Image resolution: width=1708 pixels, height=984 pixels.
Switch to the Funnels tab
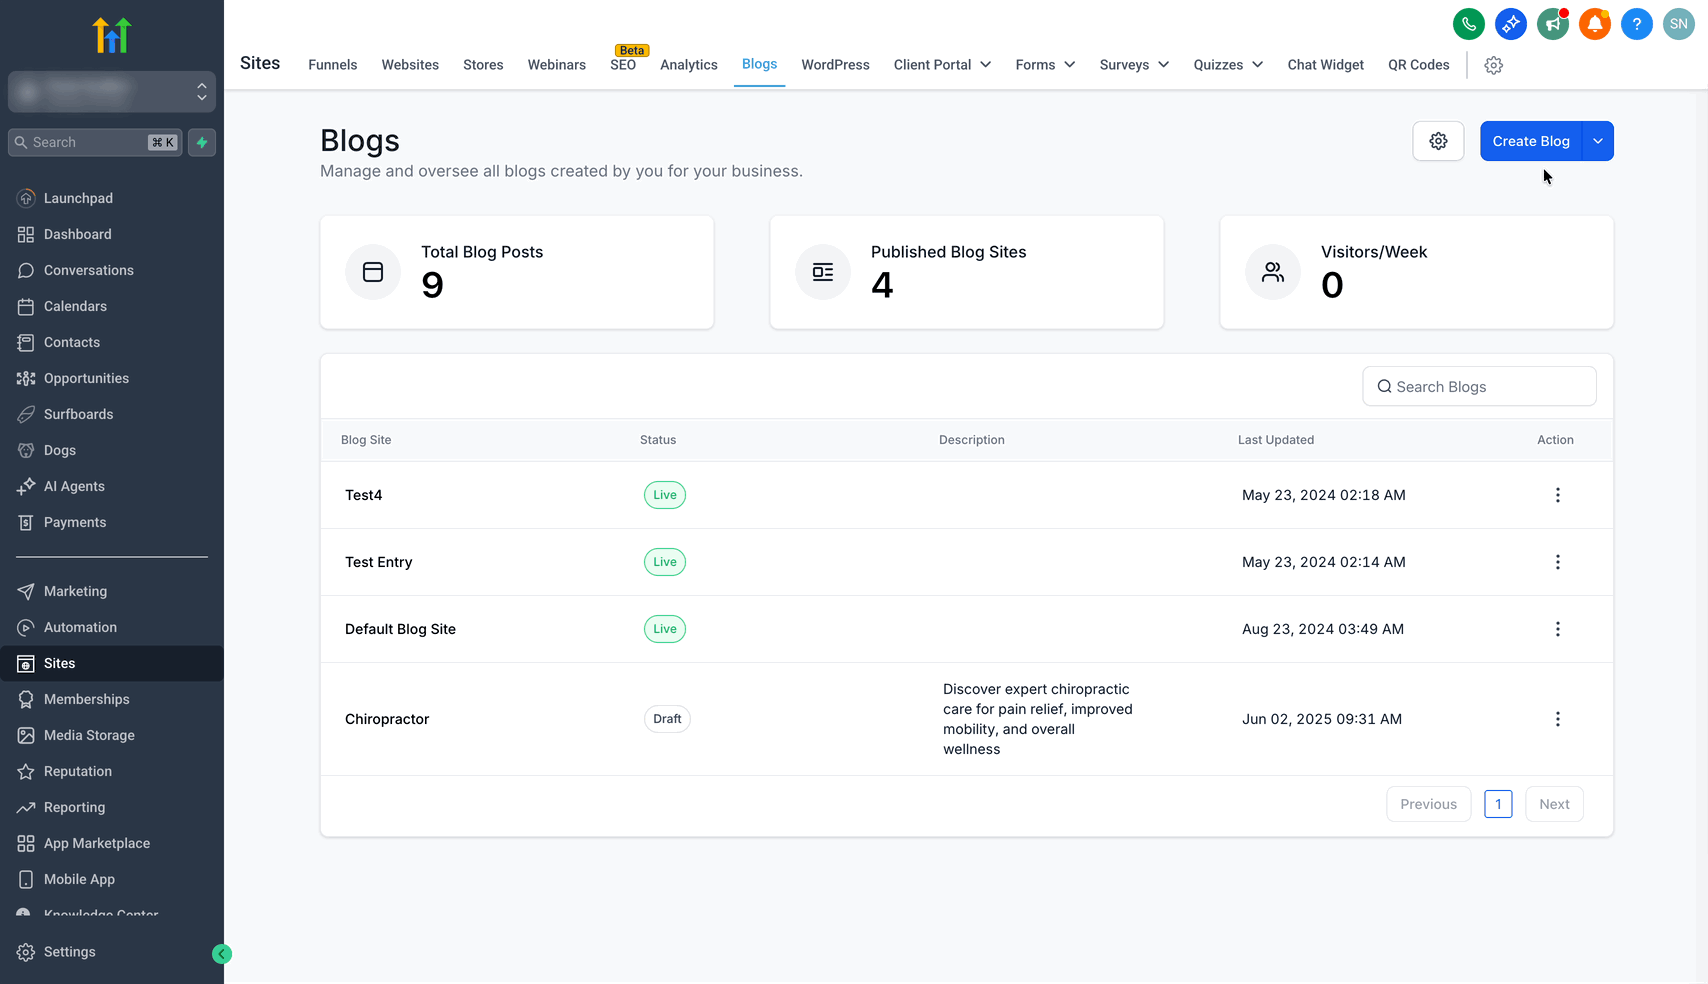pyautogui.click(x=332, y=65)
